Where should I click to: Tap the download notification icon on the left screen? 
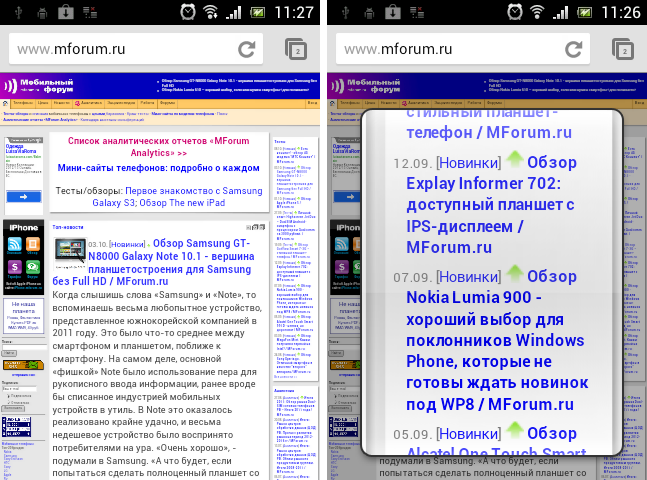point(65,12)
